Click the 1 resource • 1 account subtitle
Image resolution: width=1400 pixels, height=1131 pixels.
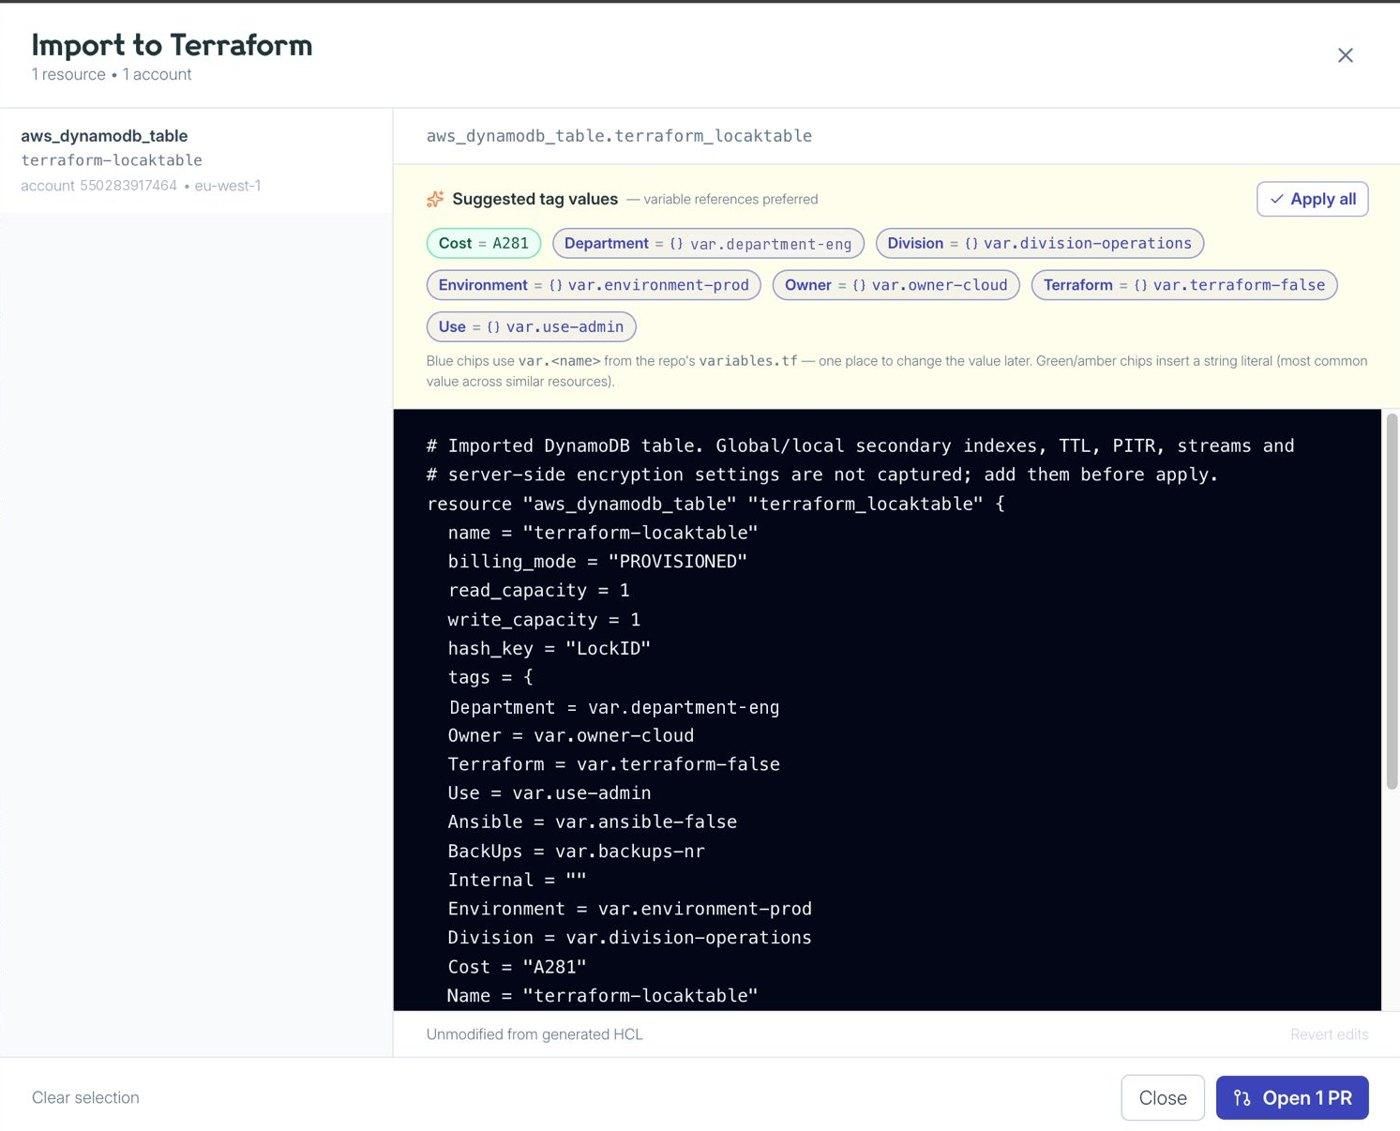pos(112,75)
